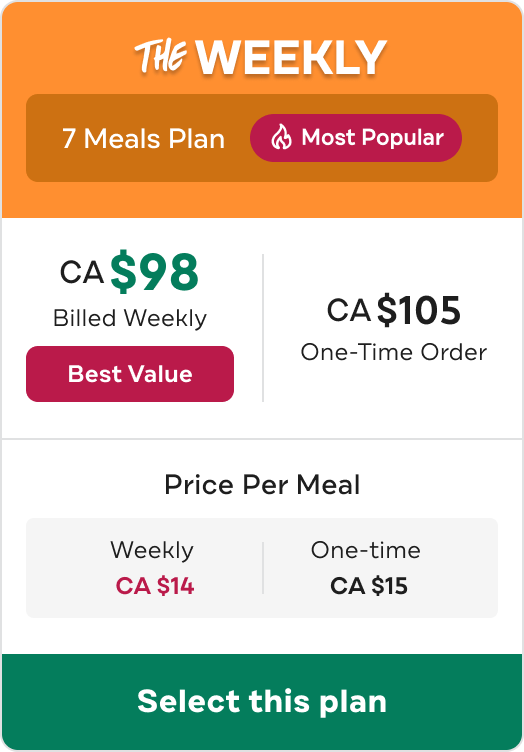Click the Most Popular badge
This screenshot has width=524, height=752.
pos(356,138)
